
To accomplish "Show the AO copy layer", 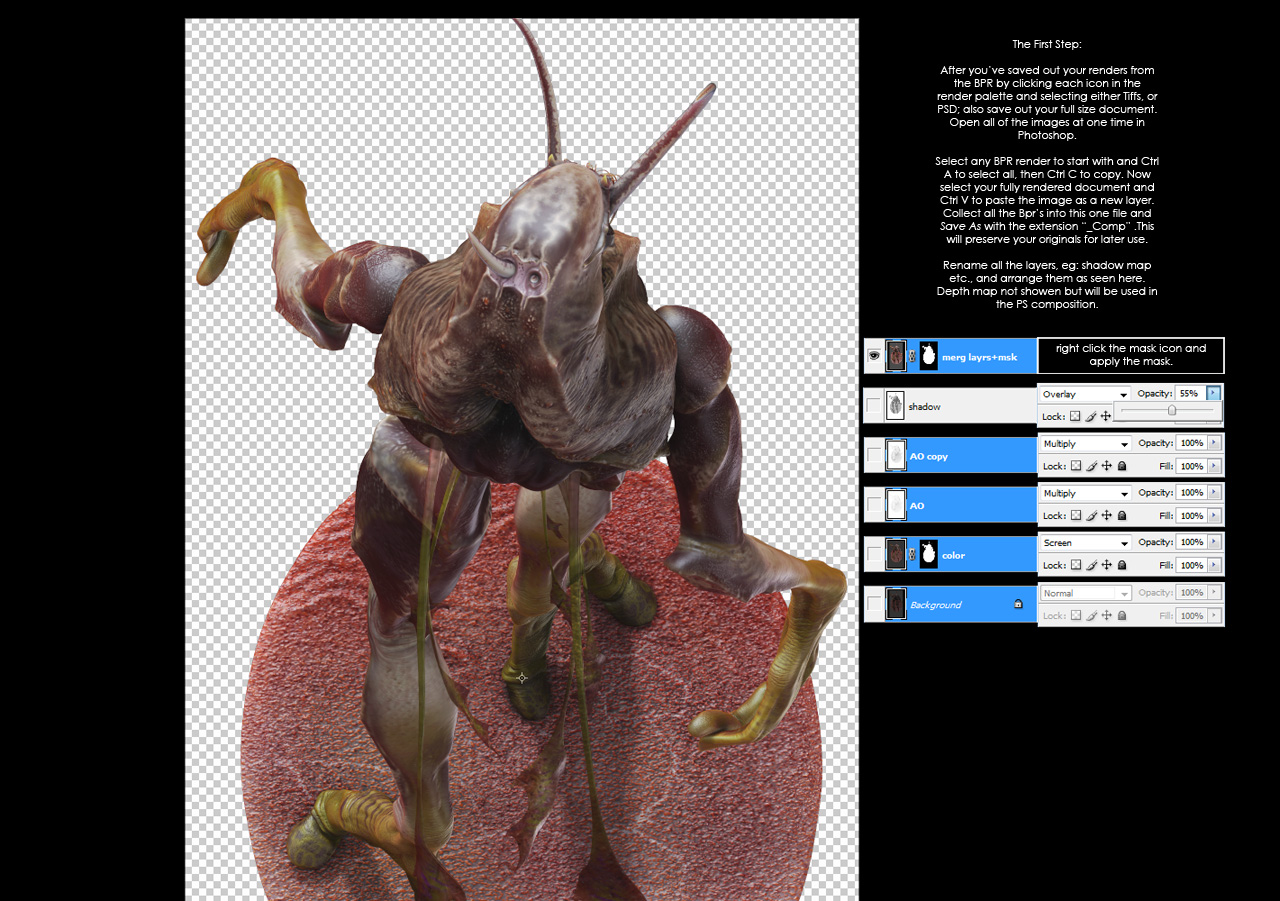I will [874, 455].
